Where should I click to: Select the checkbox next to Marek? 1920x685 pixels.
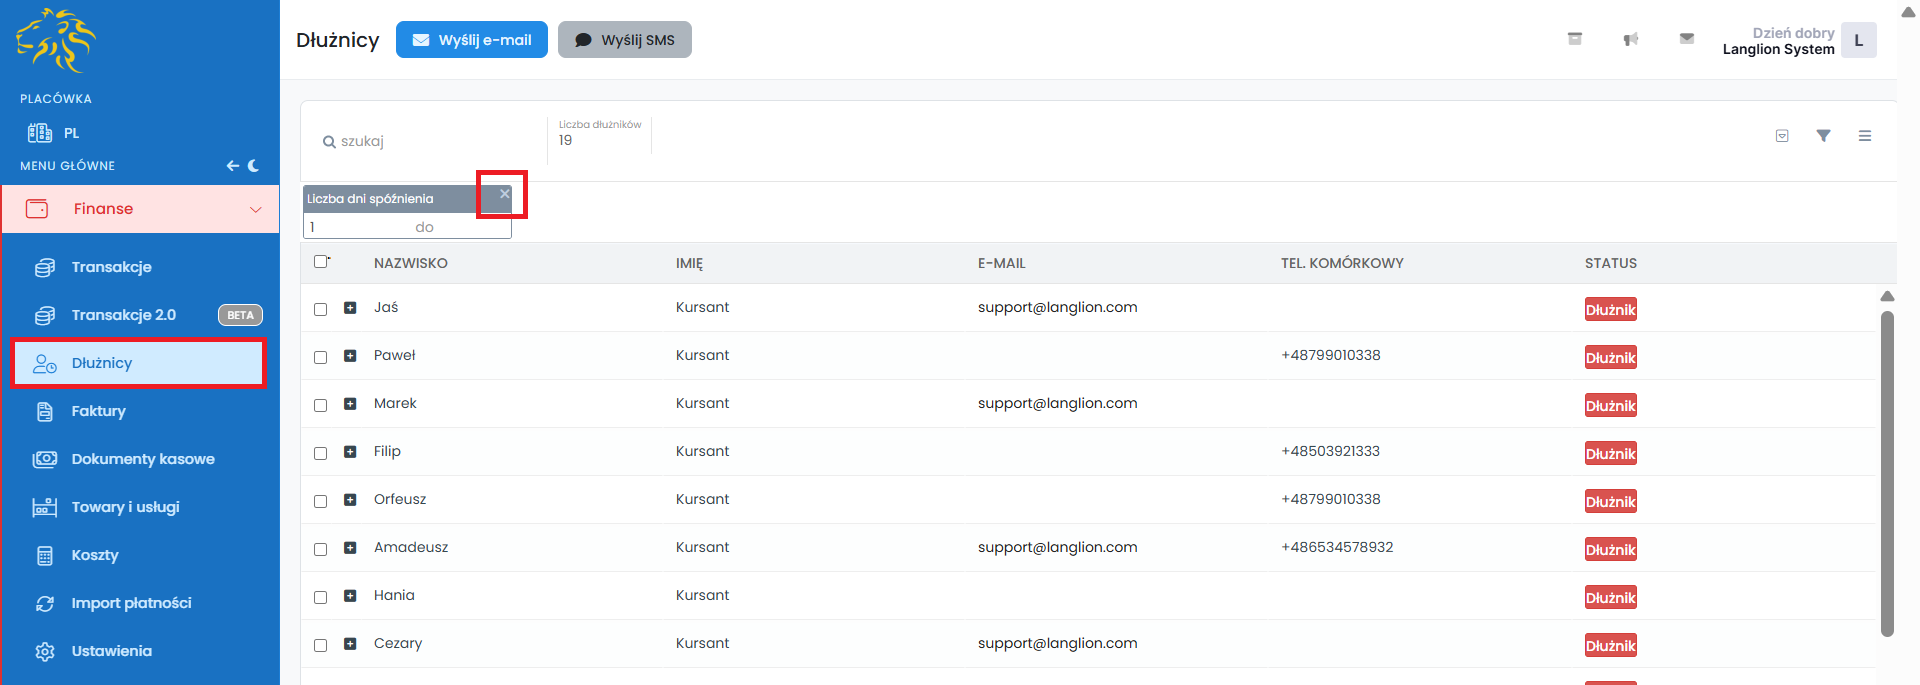321,405
